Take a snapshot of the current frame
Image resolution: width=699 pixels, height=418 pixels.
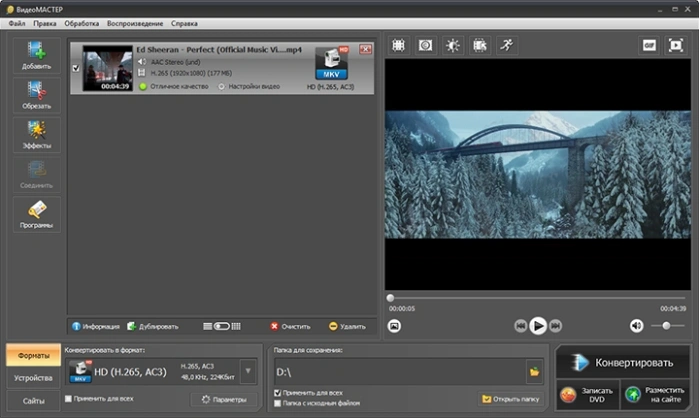point(394,326)
